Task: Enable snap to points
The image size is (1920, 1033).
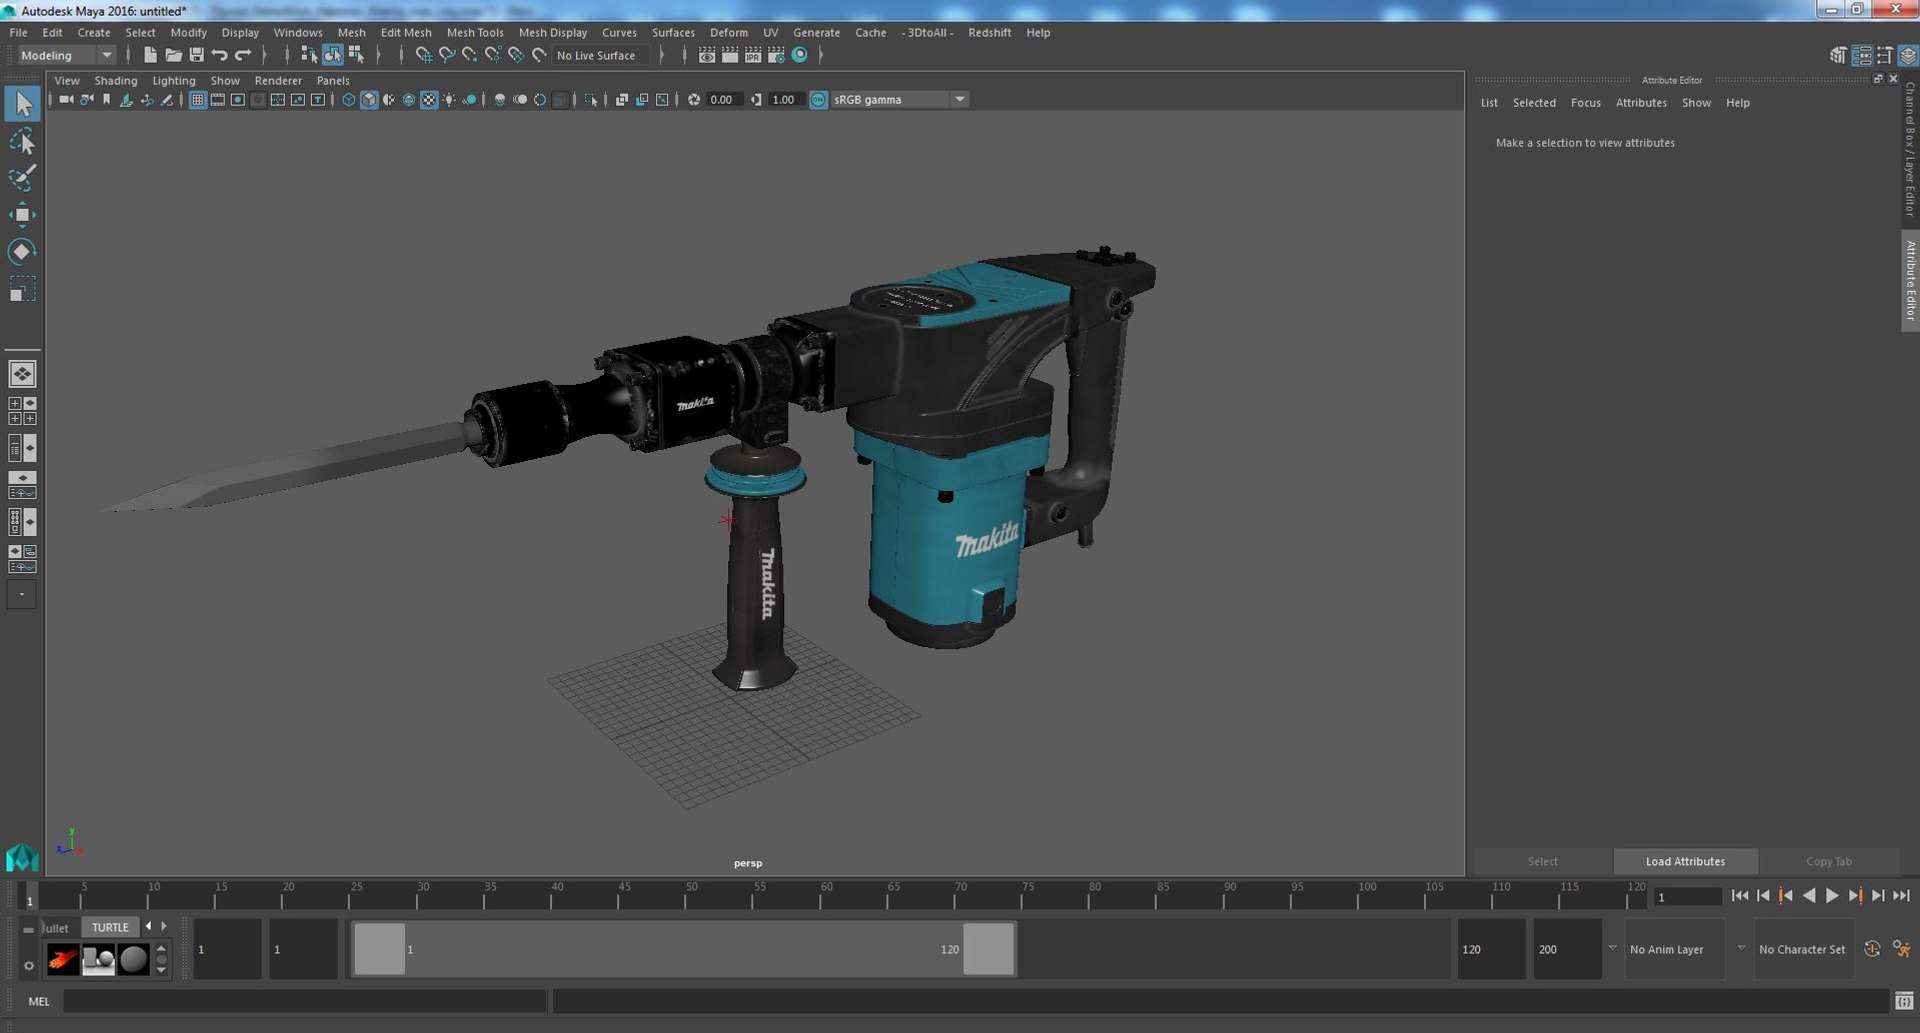Action: click(469, 55)
